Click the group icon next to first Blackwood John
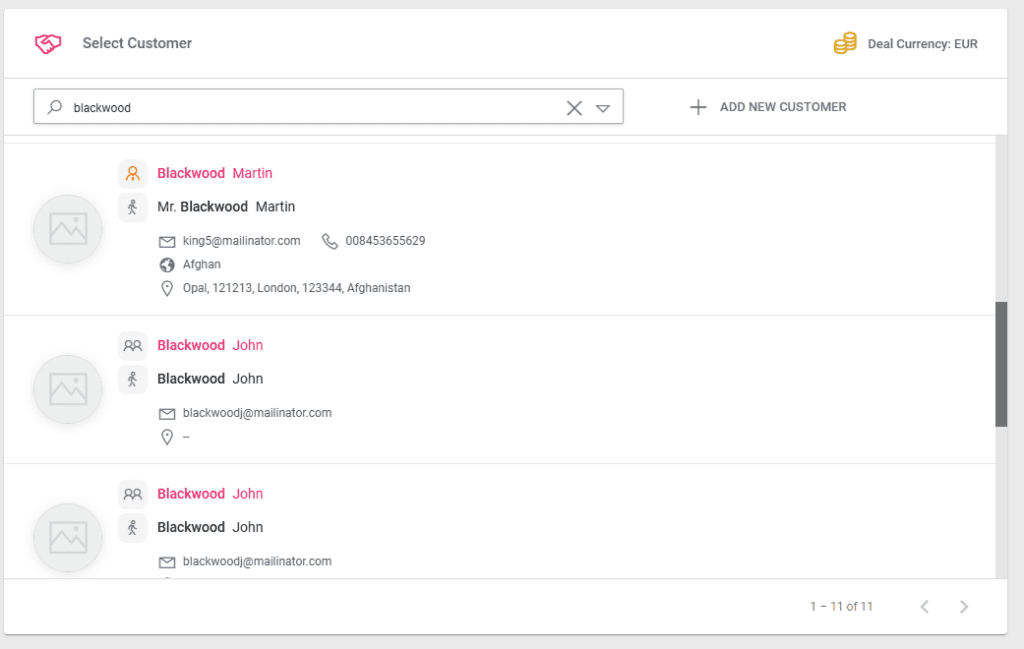Image resolution: width=1024 pixels, height=649 pixels. coord(132,344)
